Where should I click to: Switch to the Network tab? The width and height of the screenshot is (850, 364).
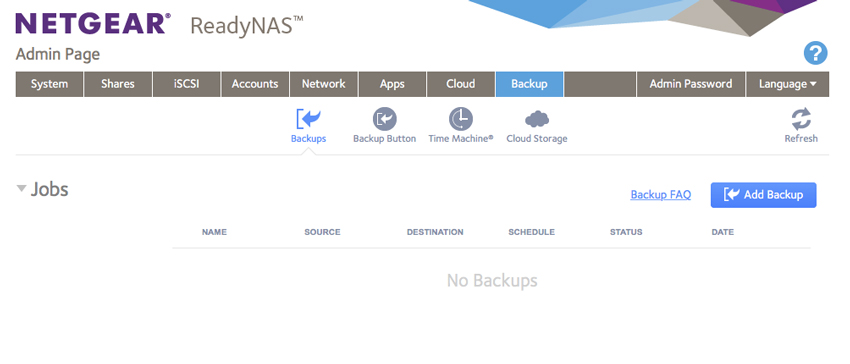(324, 84)
